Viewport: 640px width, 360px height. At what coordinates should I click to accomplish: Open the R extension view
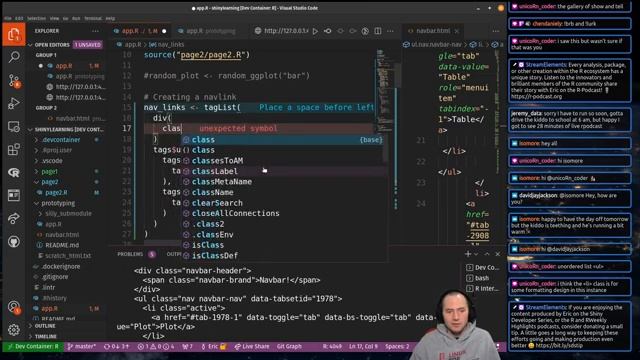point(14,172)
